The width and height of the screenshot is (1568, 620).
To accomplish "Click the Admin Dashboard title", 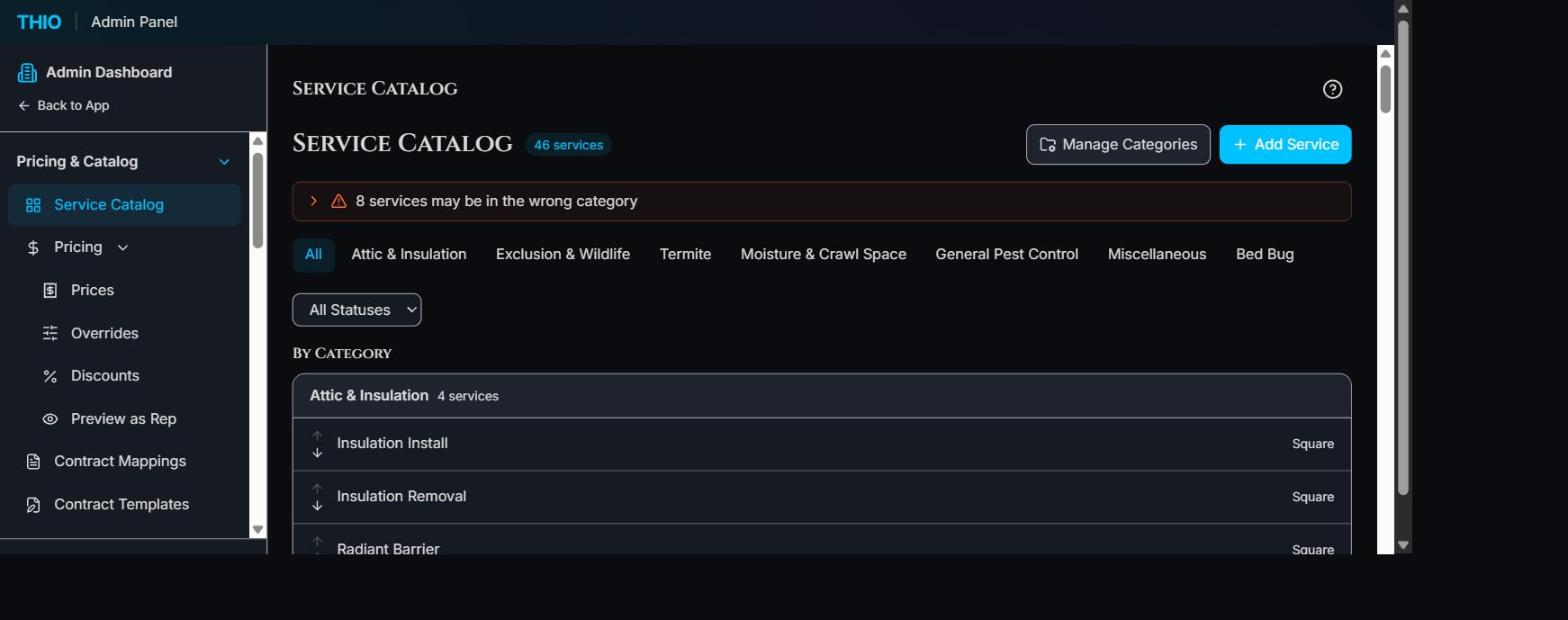I will coord(109,72).
